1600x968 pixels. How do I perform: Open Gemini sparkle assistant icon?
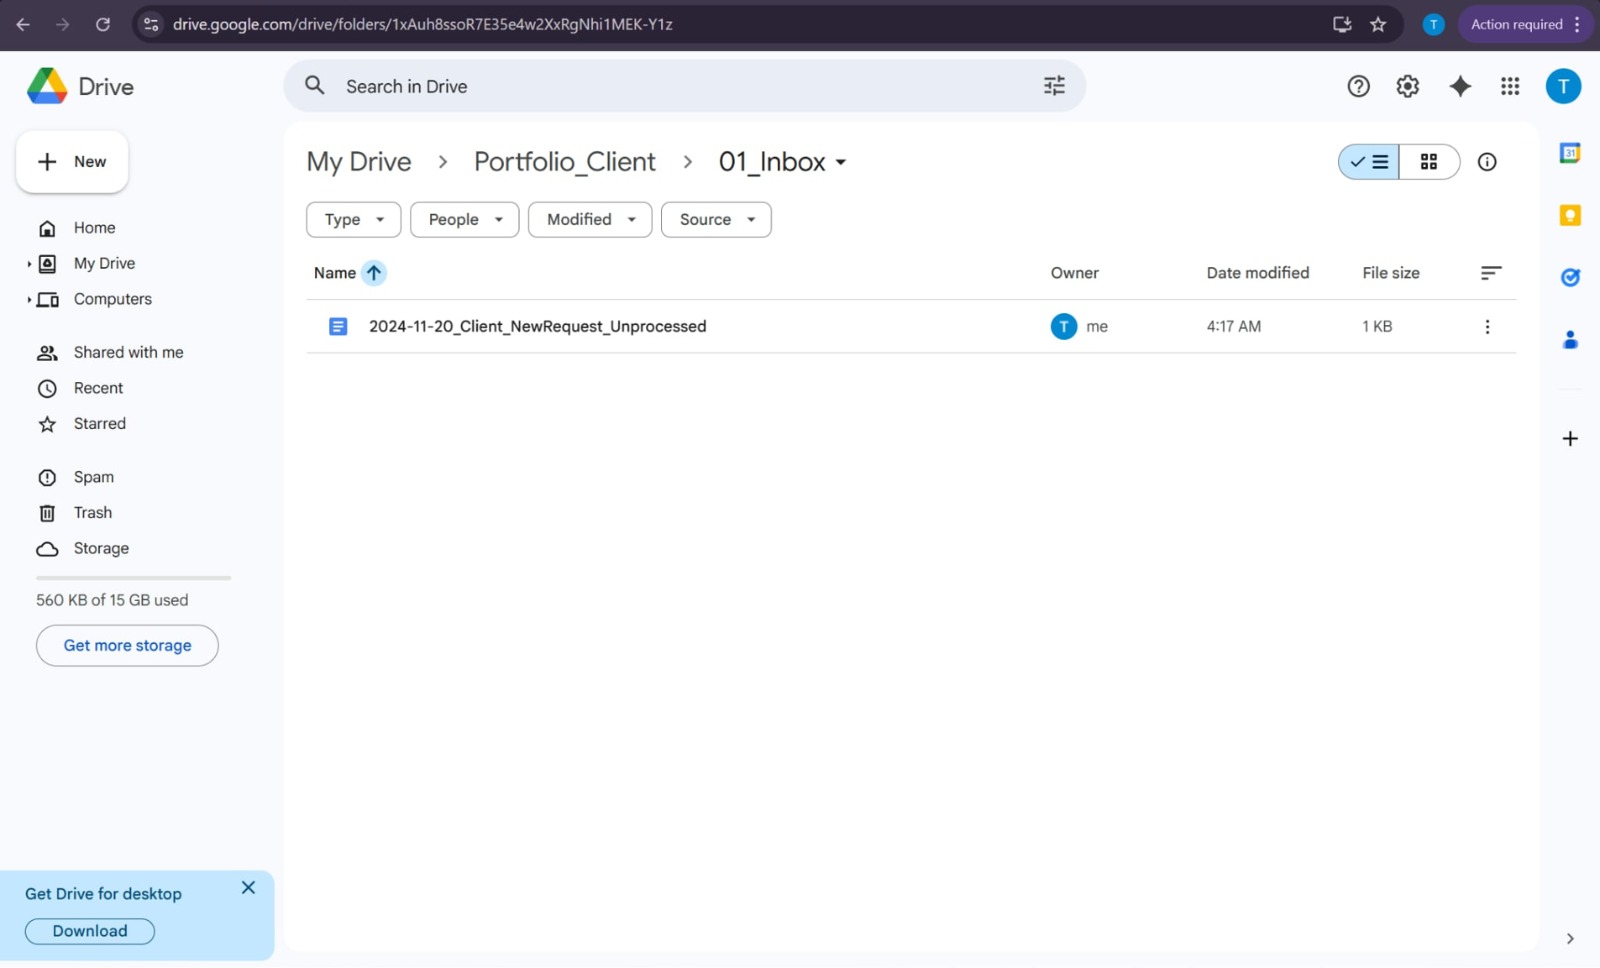pyautogui.click(x=1460, y=87)
